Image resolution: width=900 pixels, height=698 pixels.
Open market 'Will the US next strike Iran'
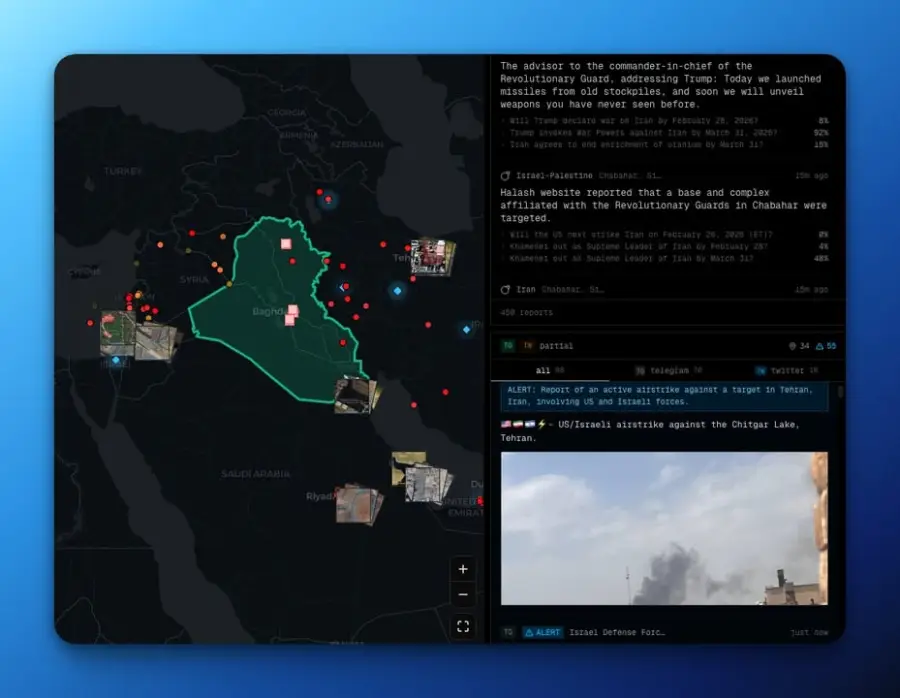tap(664, 234)
